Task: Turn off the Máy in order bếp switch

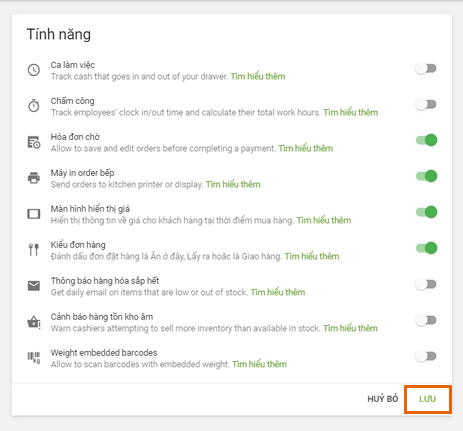Action: 426,176
